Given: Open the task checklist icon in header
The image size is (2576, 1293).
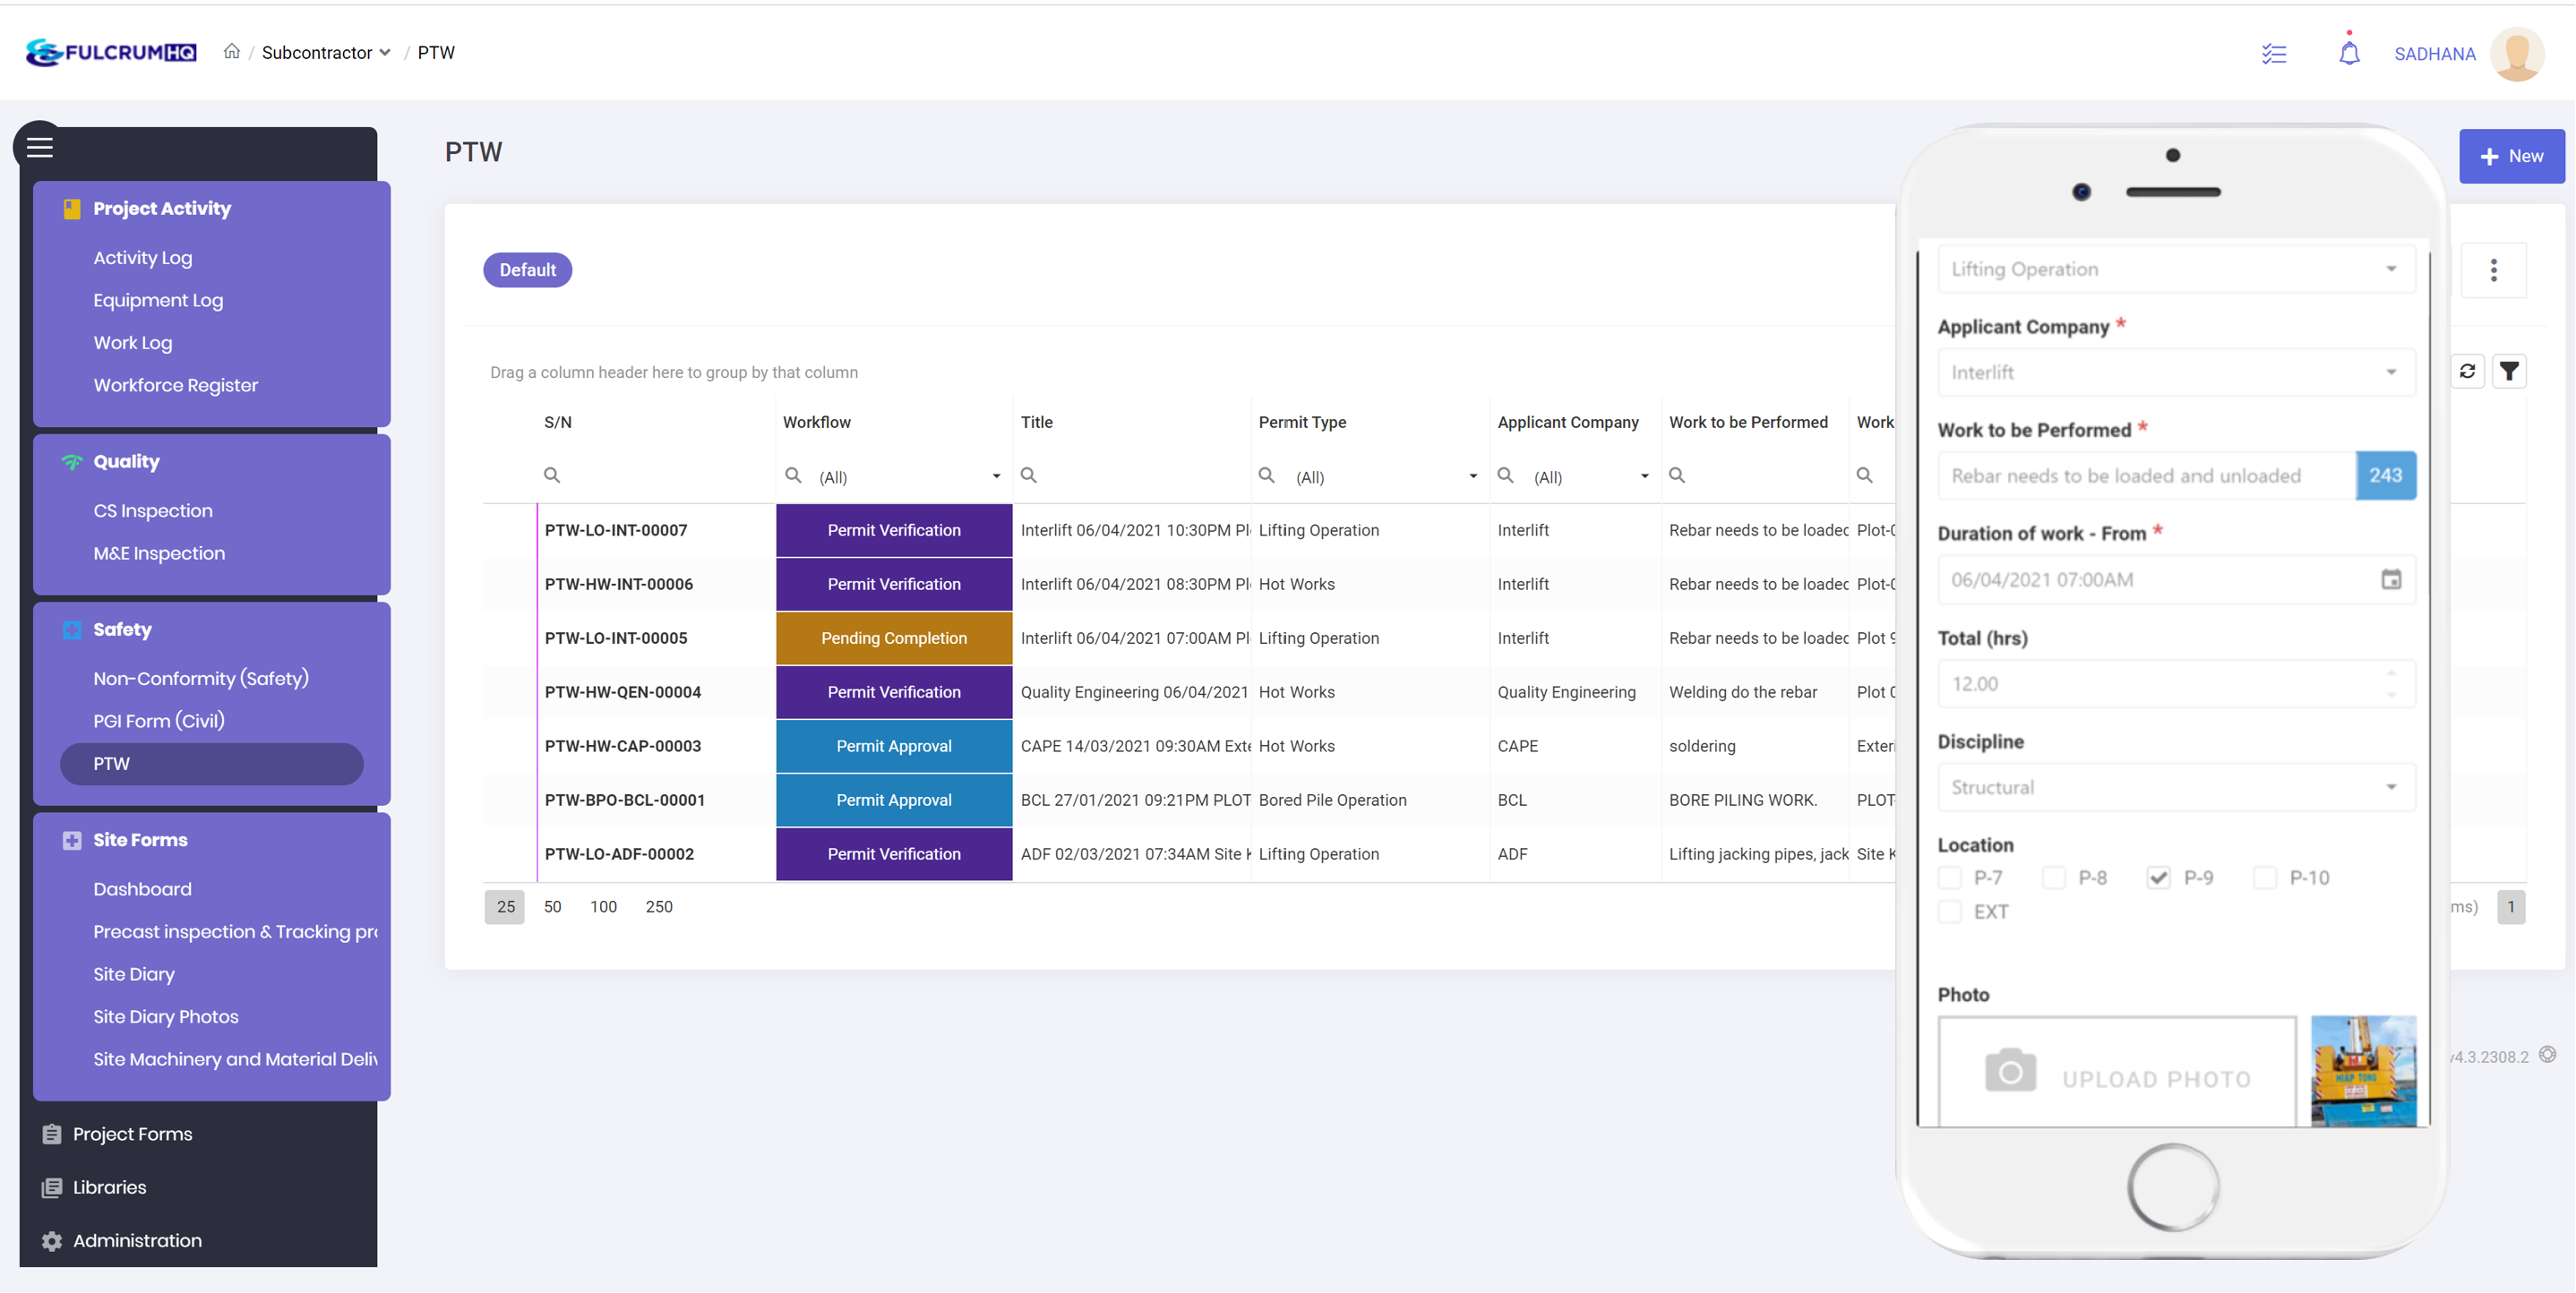Looking at the screenshot, I should click(x=2273, y=54).
